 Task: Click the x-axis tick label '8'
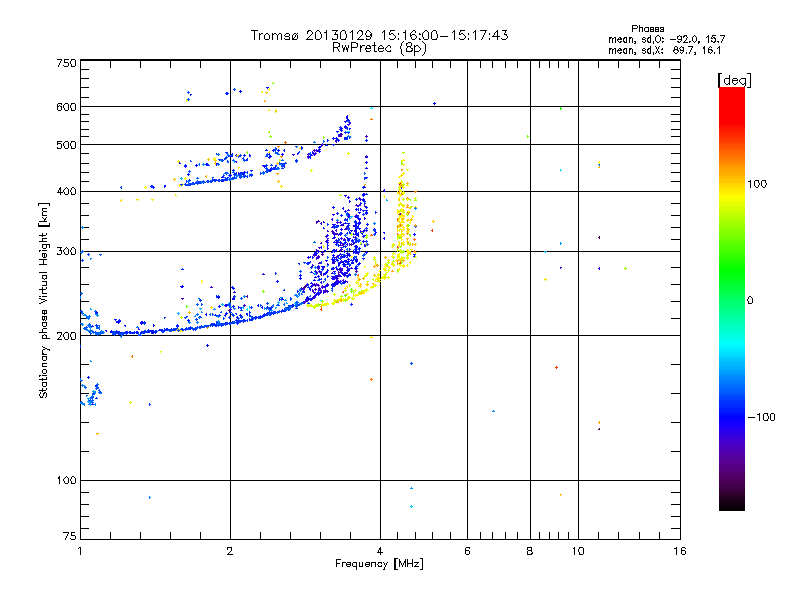(x=530, y=551)
